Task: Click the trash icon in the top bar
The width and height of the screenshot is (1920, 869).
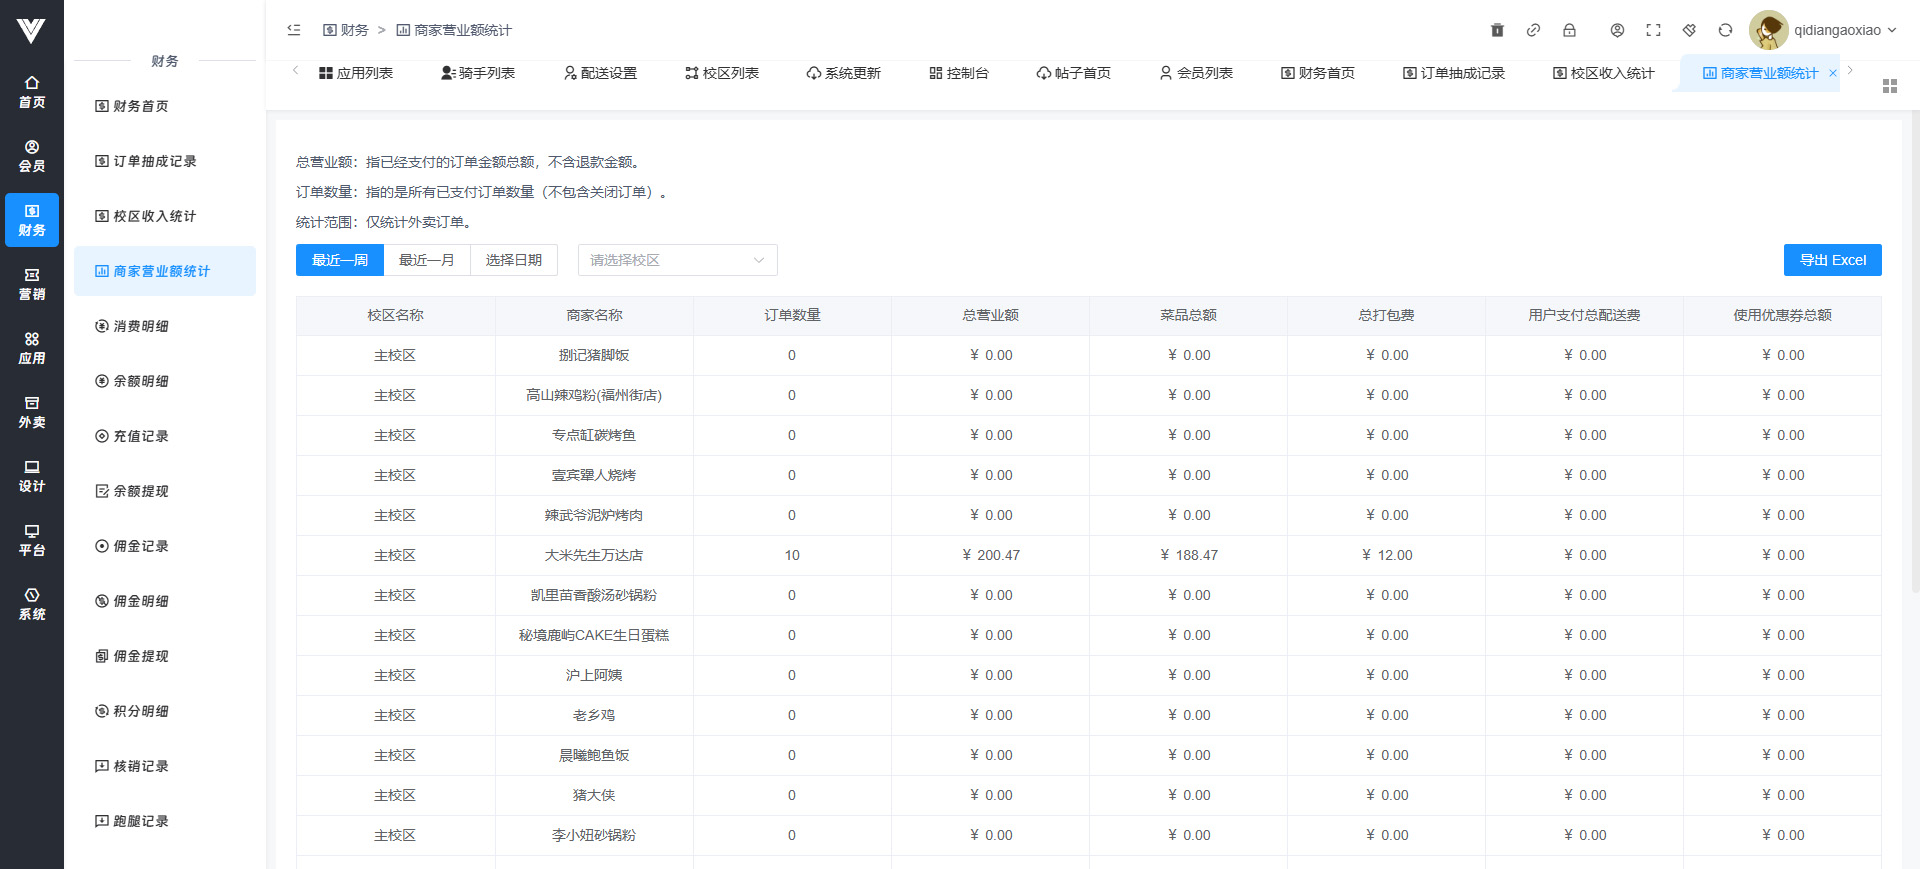Action: [x=1497, y=30]
